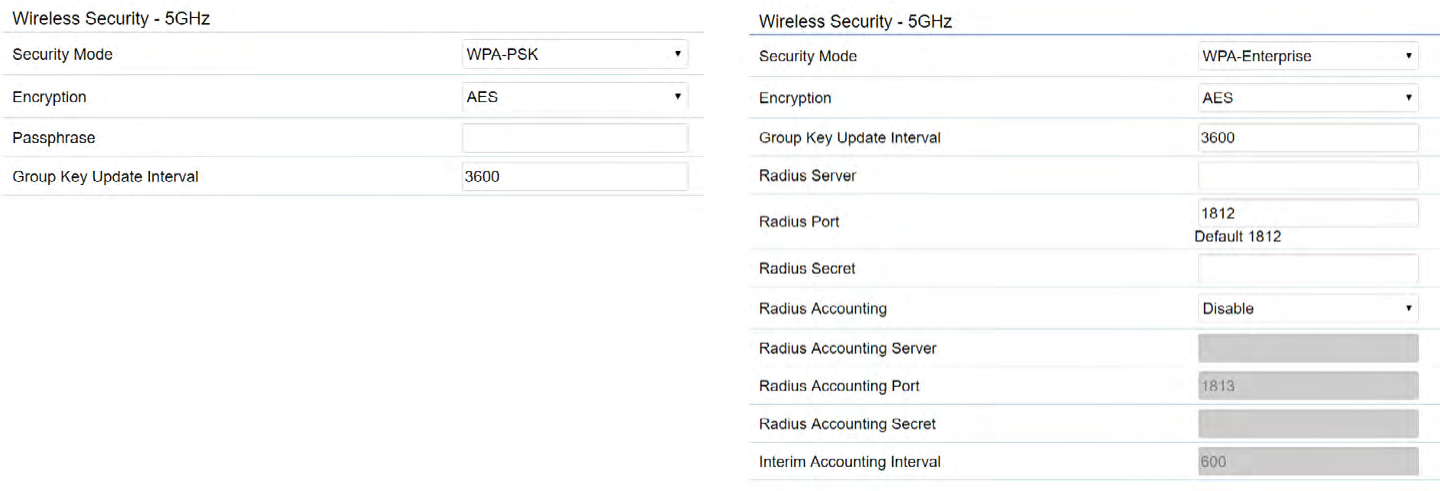Select the Group Key Update Interval field above Radius Server
Screen dimensions: 1440x491
pos(1308,138)
